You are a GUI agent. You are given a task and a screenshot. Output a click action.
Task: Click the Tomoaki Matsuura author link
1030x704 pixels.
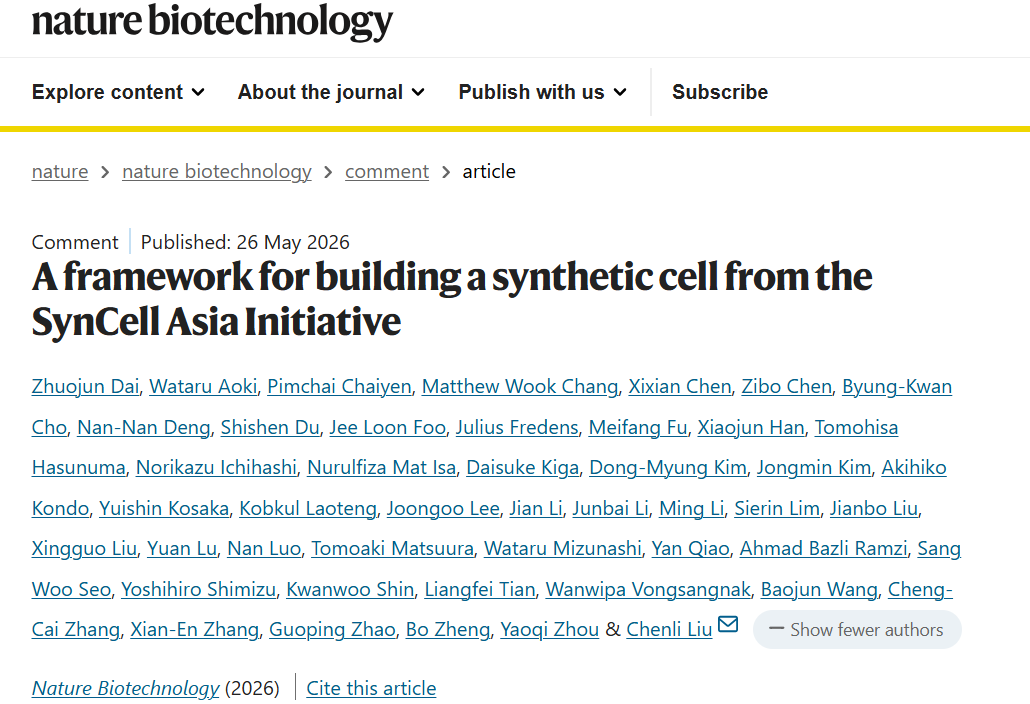pyautogui.click(x=392, y=548)
